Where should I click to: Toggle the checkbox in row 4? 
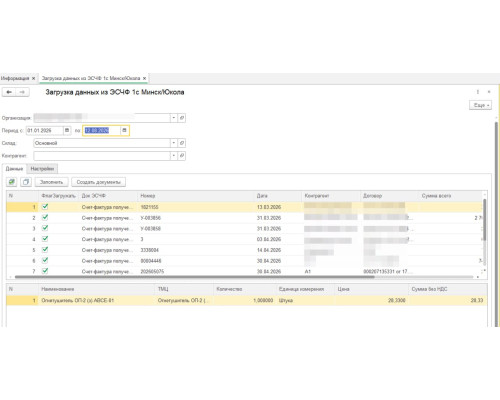tap(45, 239)
